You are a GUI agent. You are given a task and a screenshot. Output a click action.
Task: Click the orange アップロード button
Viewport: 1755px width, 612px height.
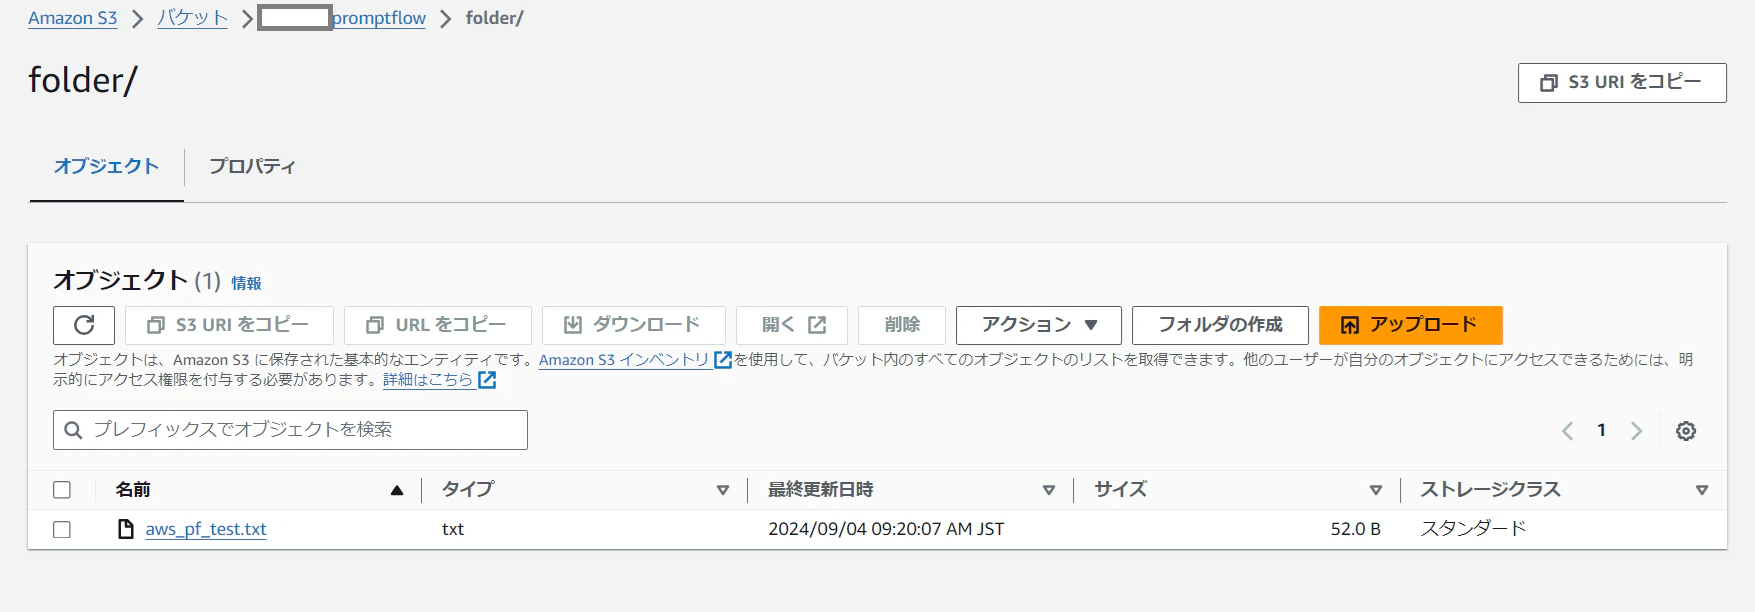[1411, 325]
